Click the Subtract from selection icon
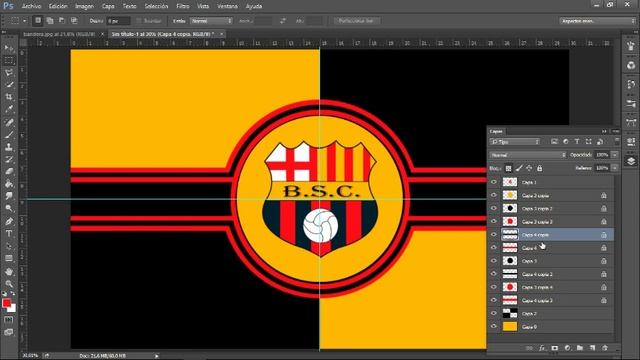Viewport: 640px width, 360px height. tap(62, 20)
